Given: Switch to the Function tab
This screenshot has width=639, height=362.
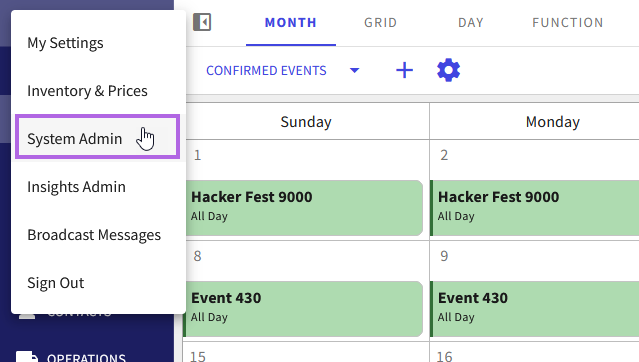Looking at the screenshot, I should tap(568, 22).
